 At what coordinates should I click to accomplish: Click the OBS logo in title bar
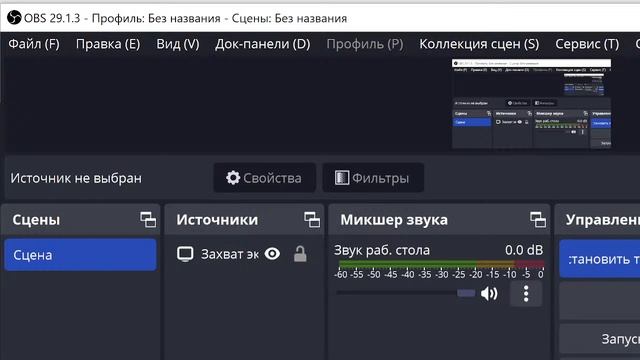click(14, 18)
